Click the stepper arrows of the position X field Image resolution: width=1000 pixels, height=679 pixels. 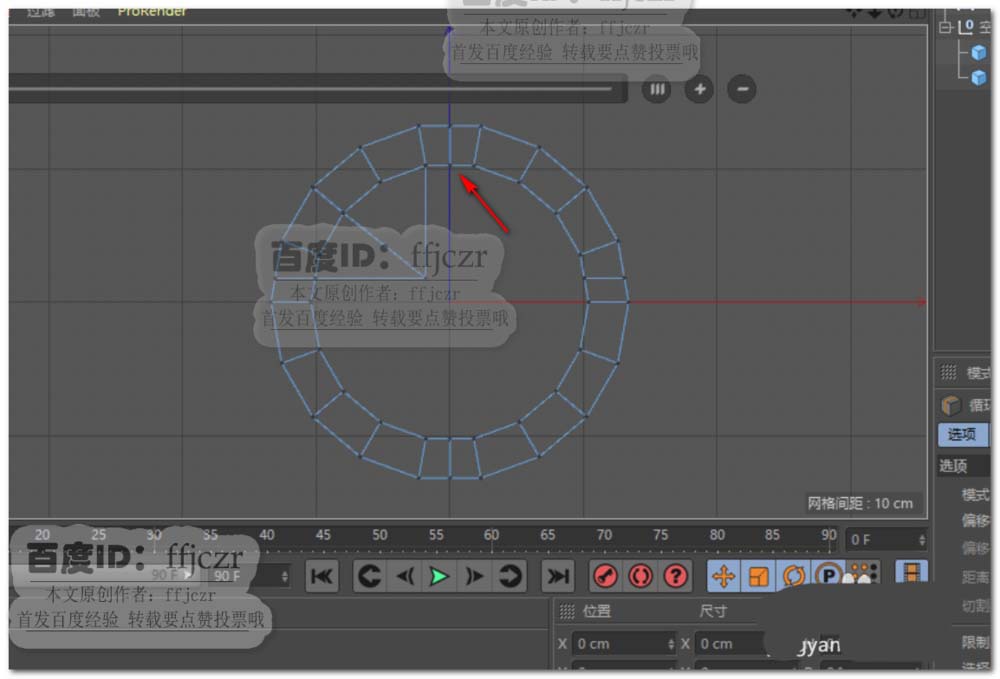pyautogui.click(x=670, y=644)
